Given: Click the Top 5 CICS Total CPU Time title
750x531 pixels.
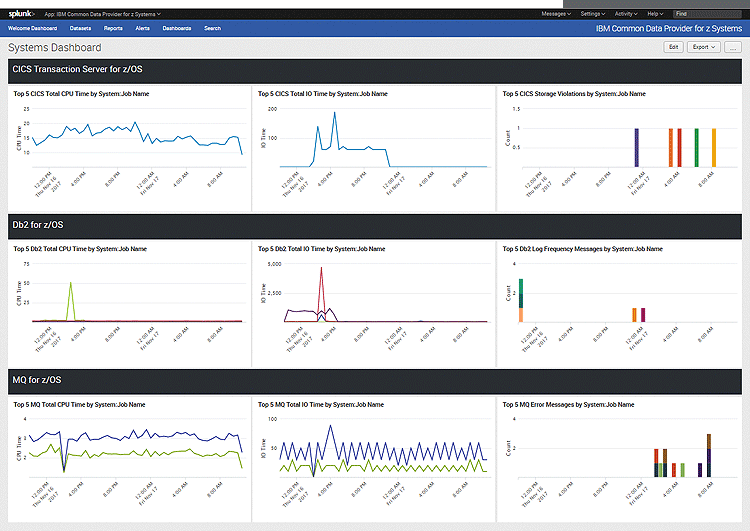Looking at the screenshot, I should click(x=81, y=94).
